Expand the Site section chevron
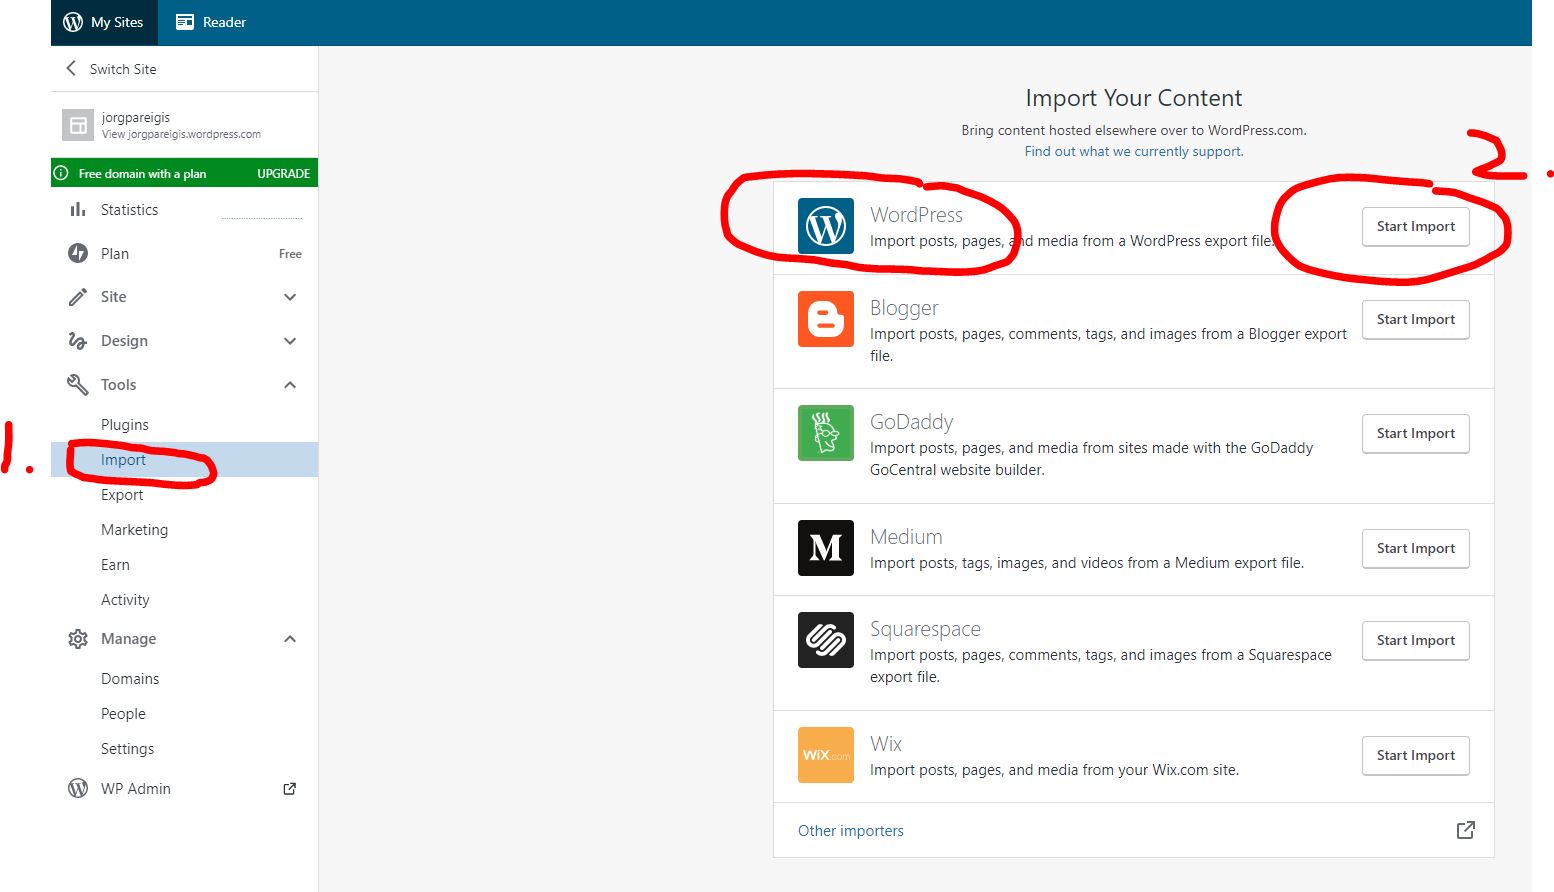The height and width of the screenshot is (892, 1554). [x=290, y=297]
